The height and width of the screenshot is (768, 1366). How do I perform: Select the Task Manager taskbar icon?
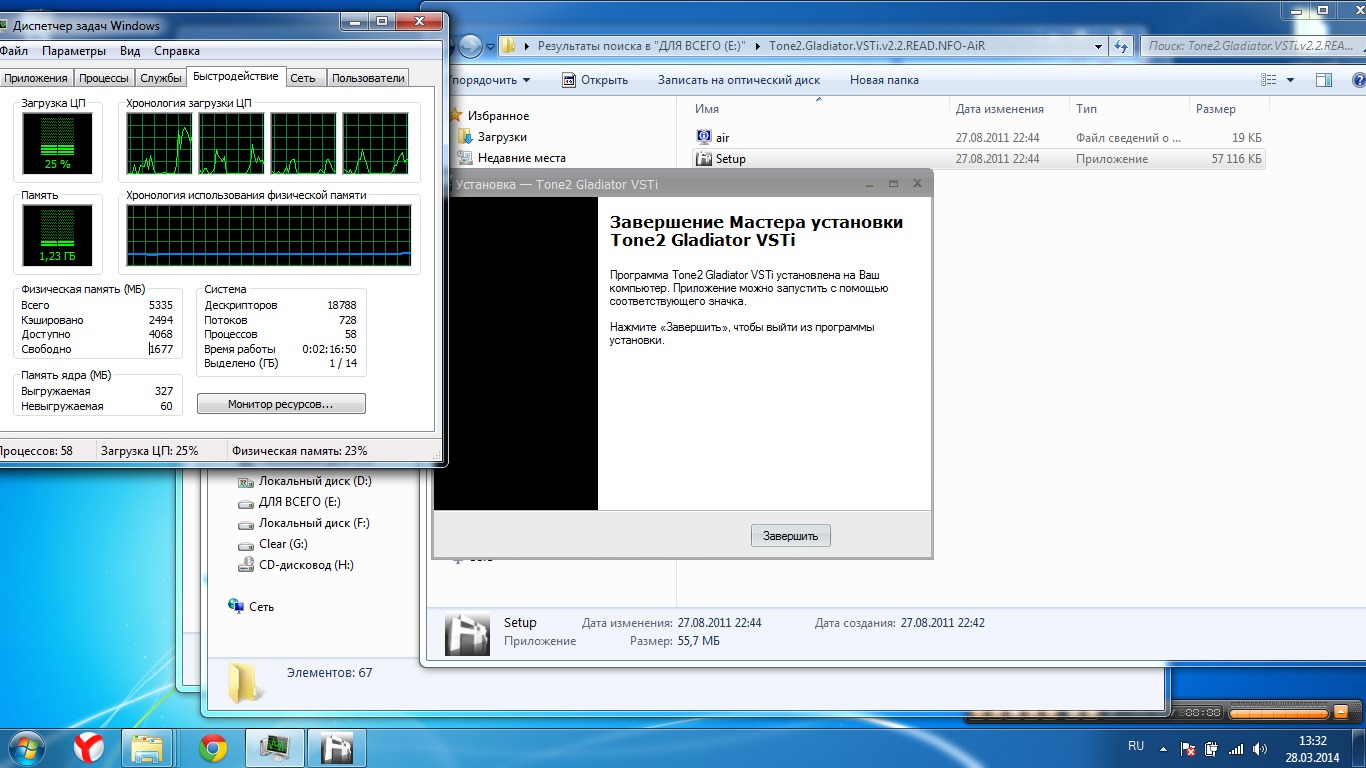(273, 747)
